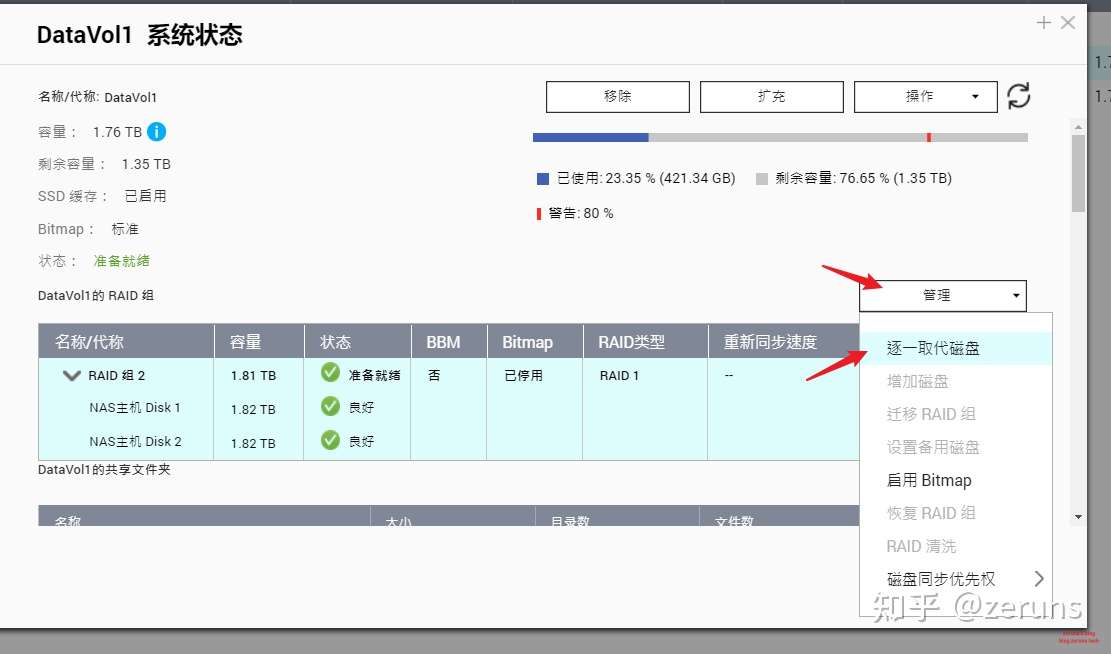Click the refresh icon beside the 操作 button
The width and height of the screenshot is (1111, 654).
[x=1018, y=96]
